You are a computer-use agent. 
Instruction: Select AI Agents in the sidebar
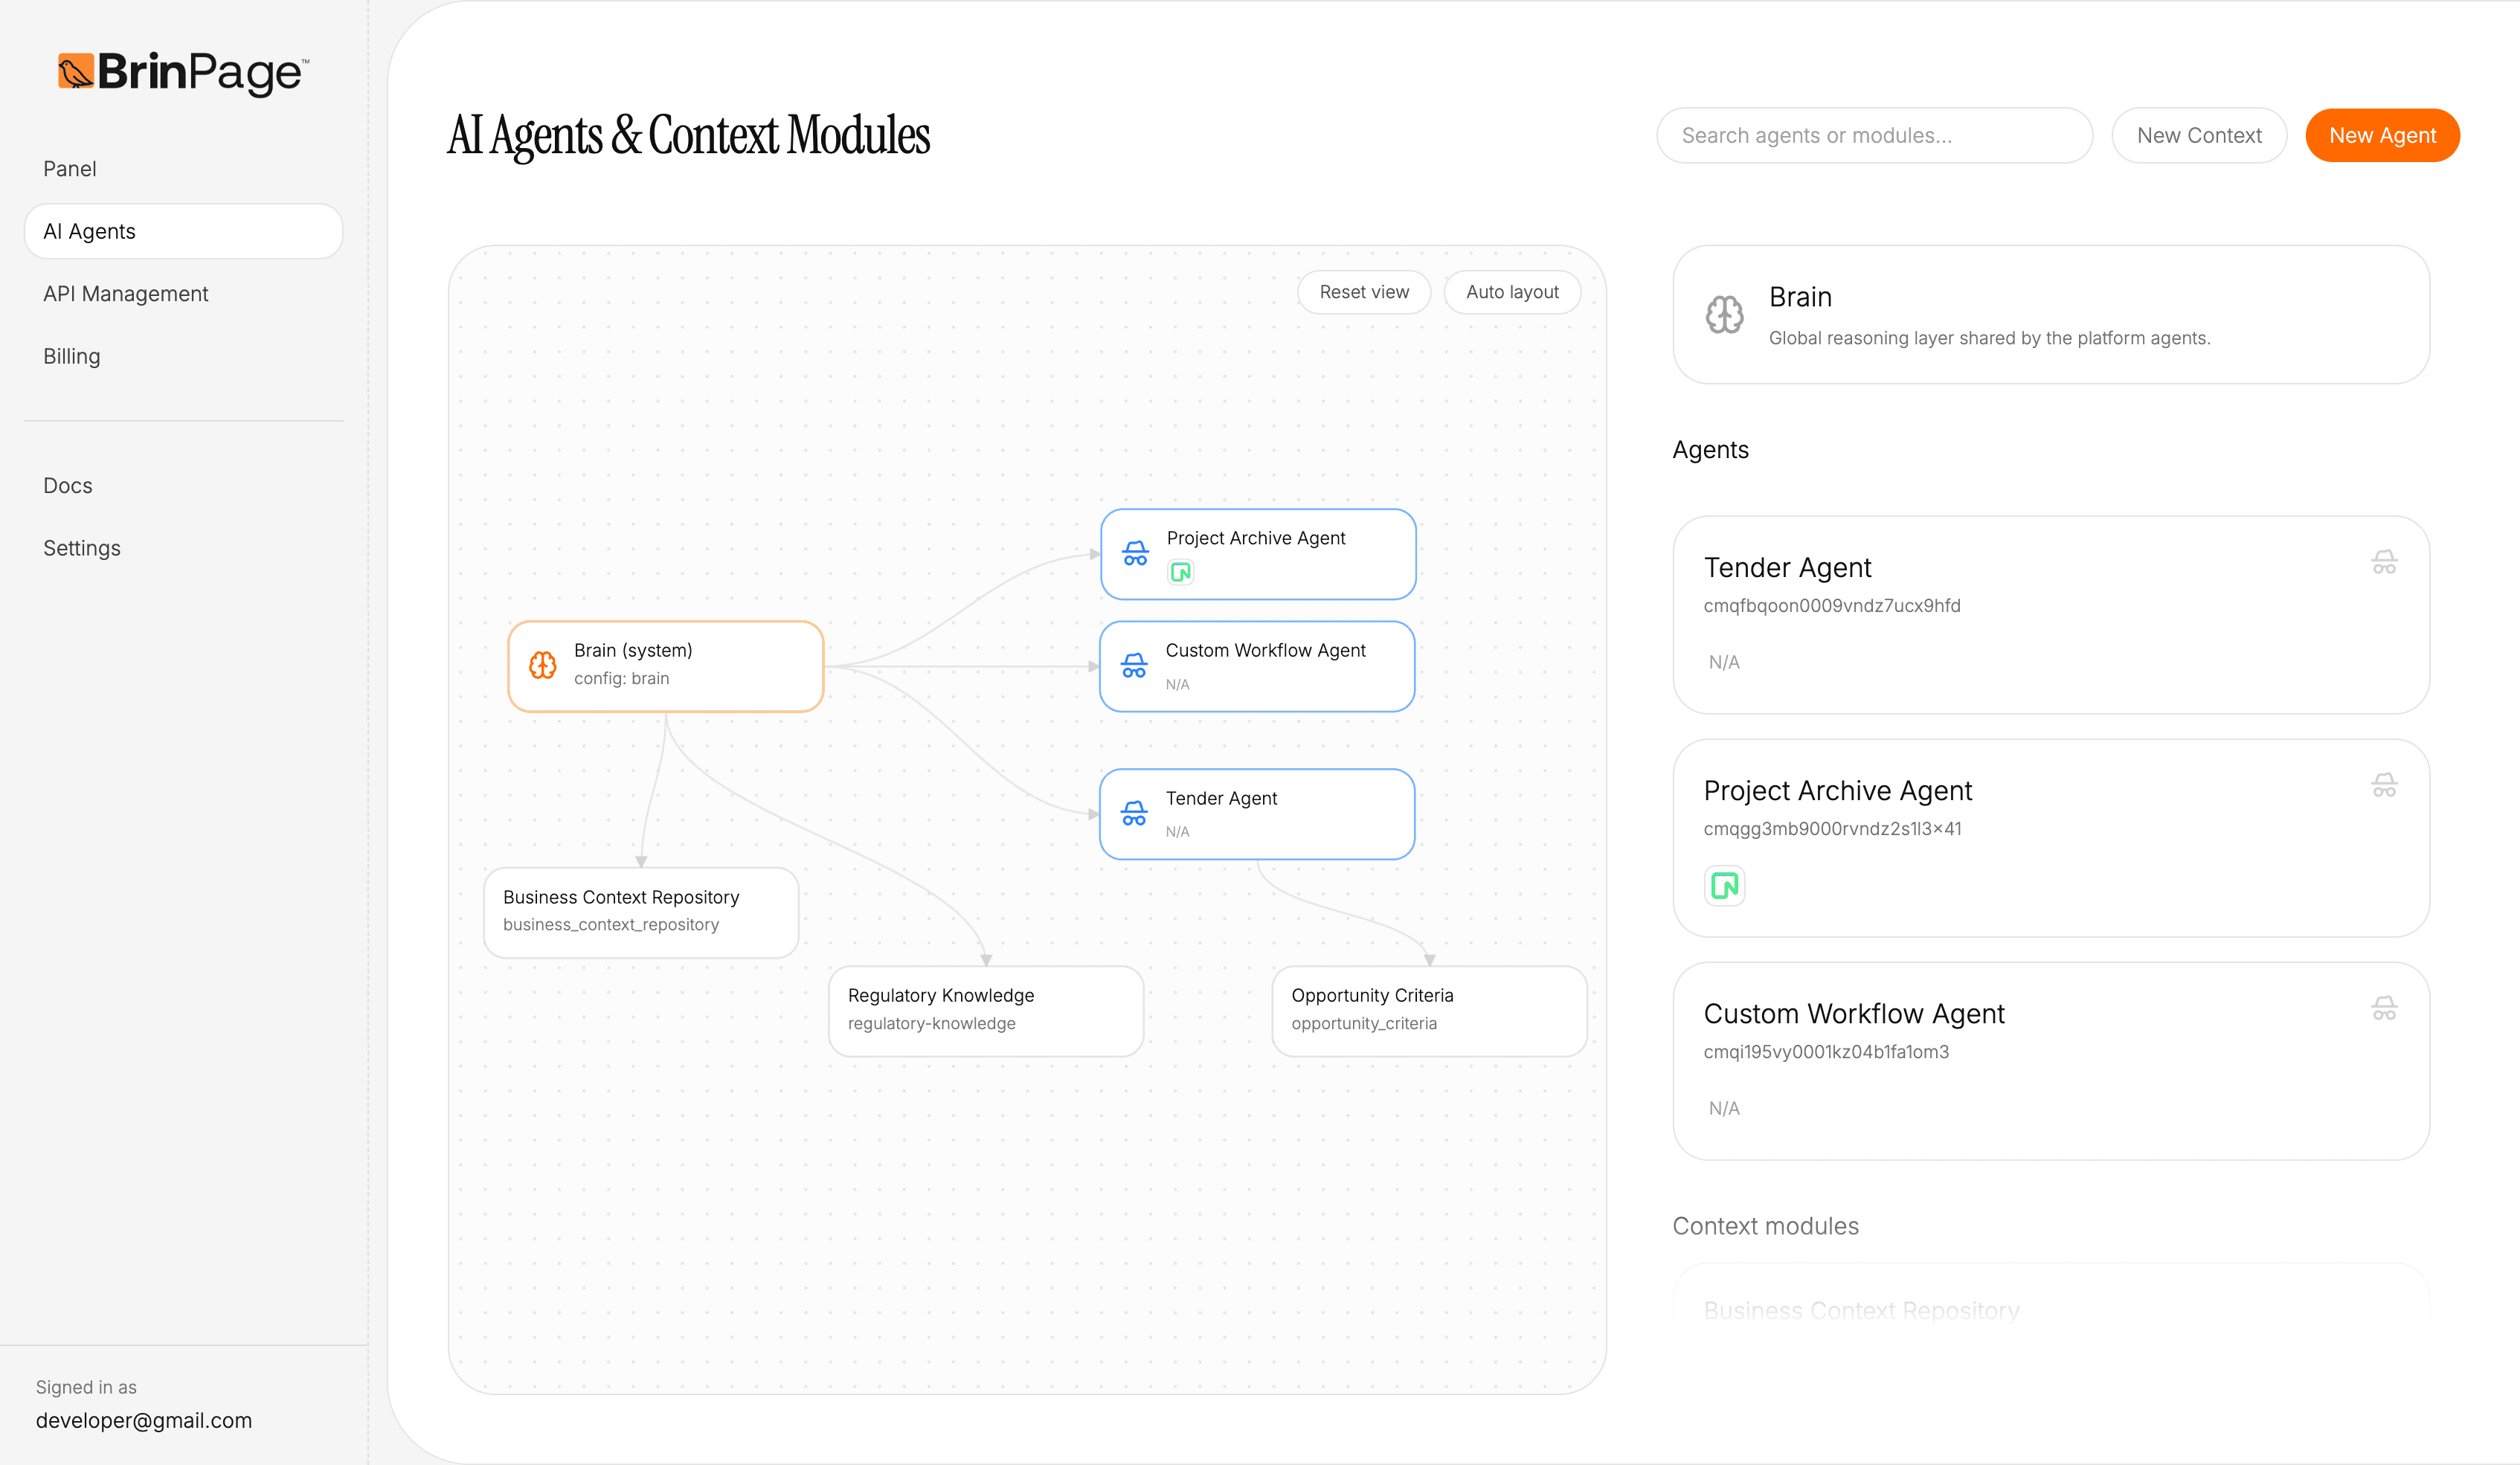tap(184, 231)
